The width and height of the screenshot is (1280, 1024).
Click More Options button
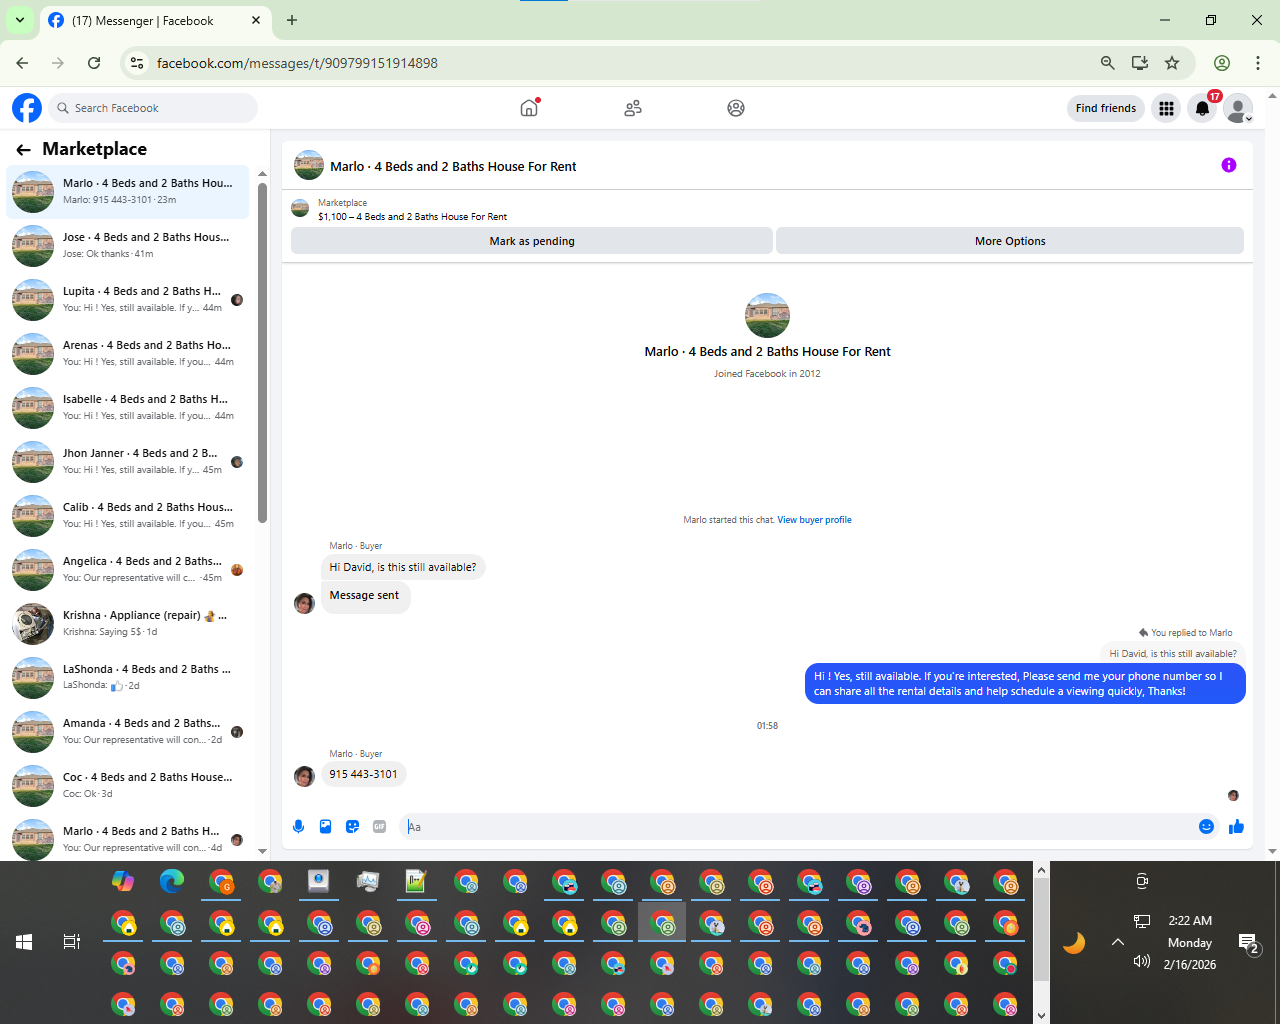[1010, 241]
